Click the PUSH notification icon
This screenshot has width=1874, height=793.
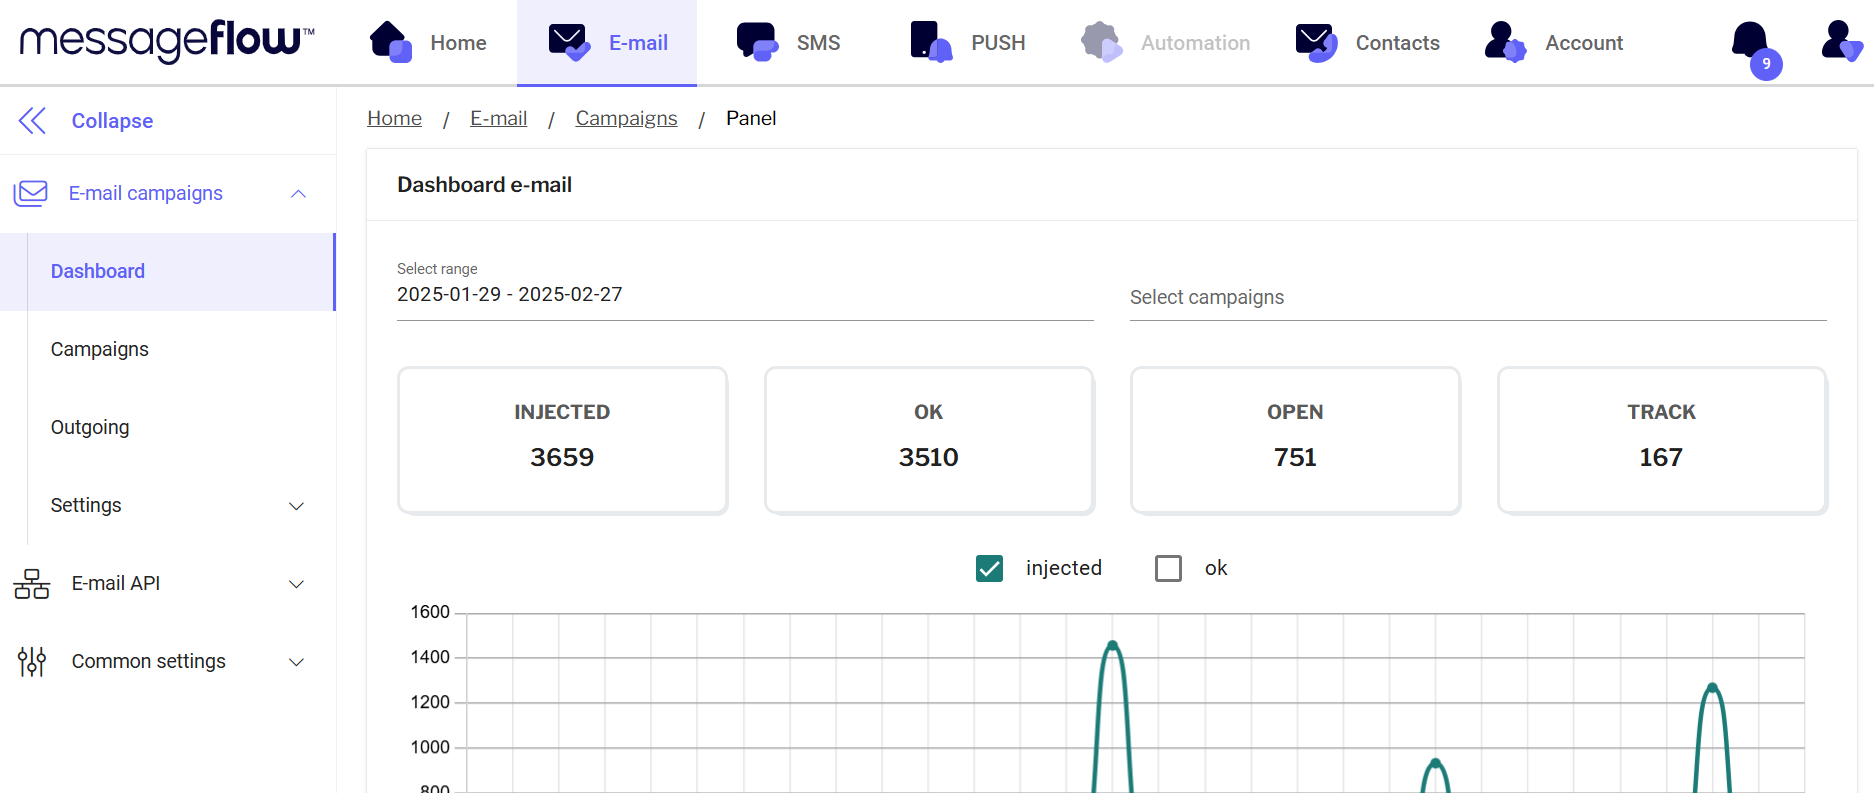coord(930,43)
